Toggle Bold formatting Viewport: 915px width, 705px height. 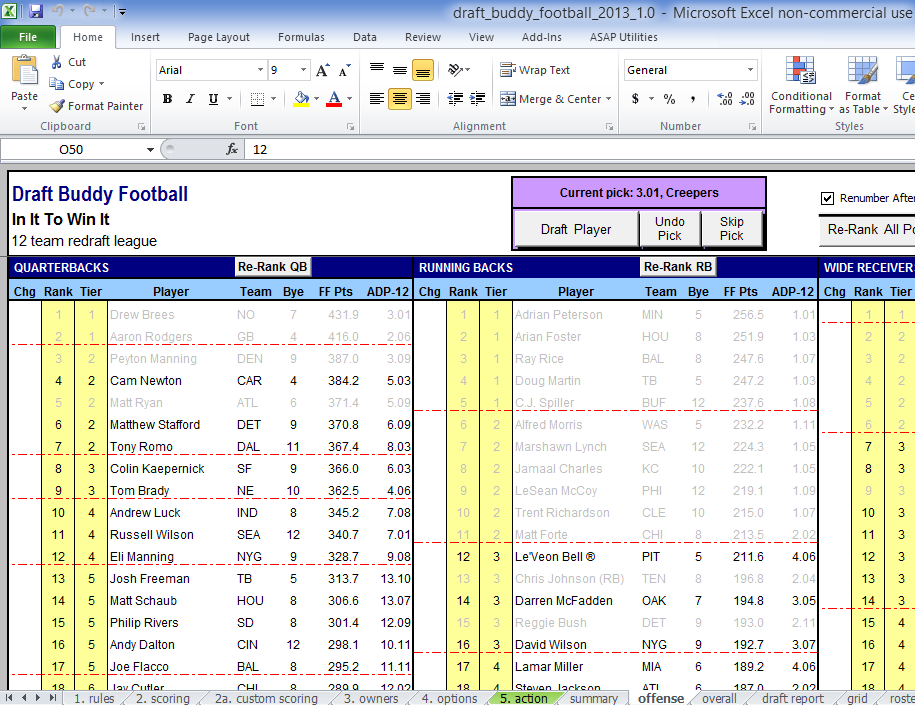pos(167,99)
